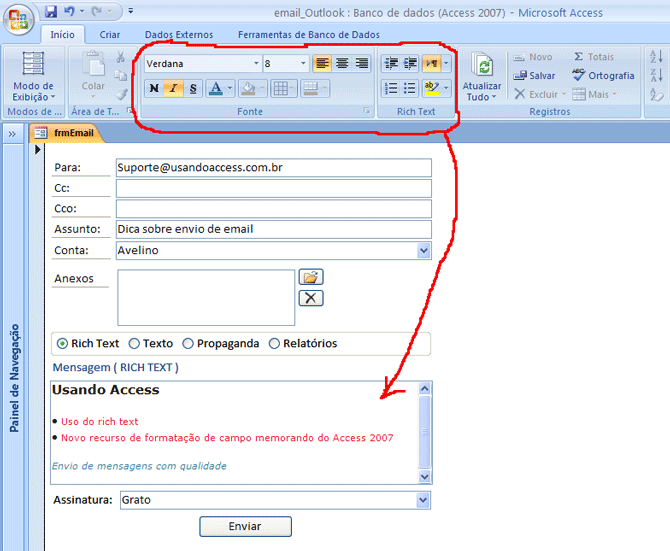Click the X remove attachment button
Viewport: 670px width, 551px height.
pos(311,298)
